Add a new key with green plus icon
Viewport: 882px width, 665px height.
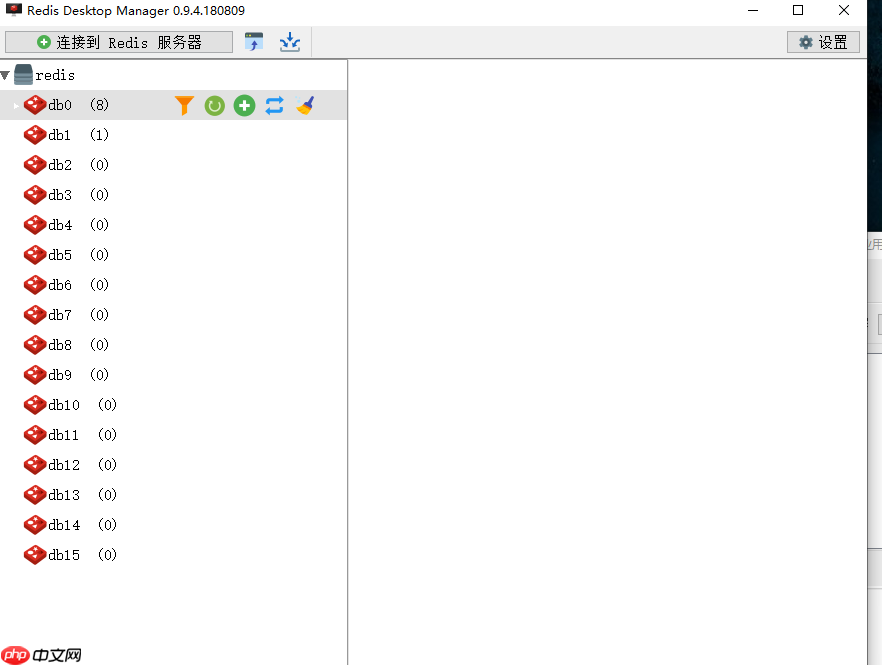tap(244, 105)
